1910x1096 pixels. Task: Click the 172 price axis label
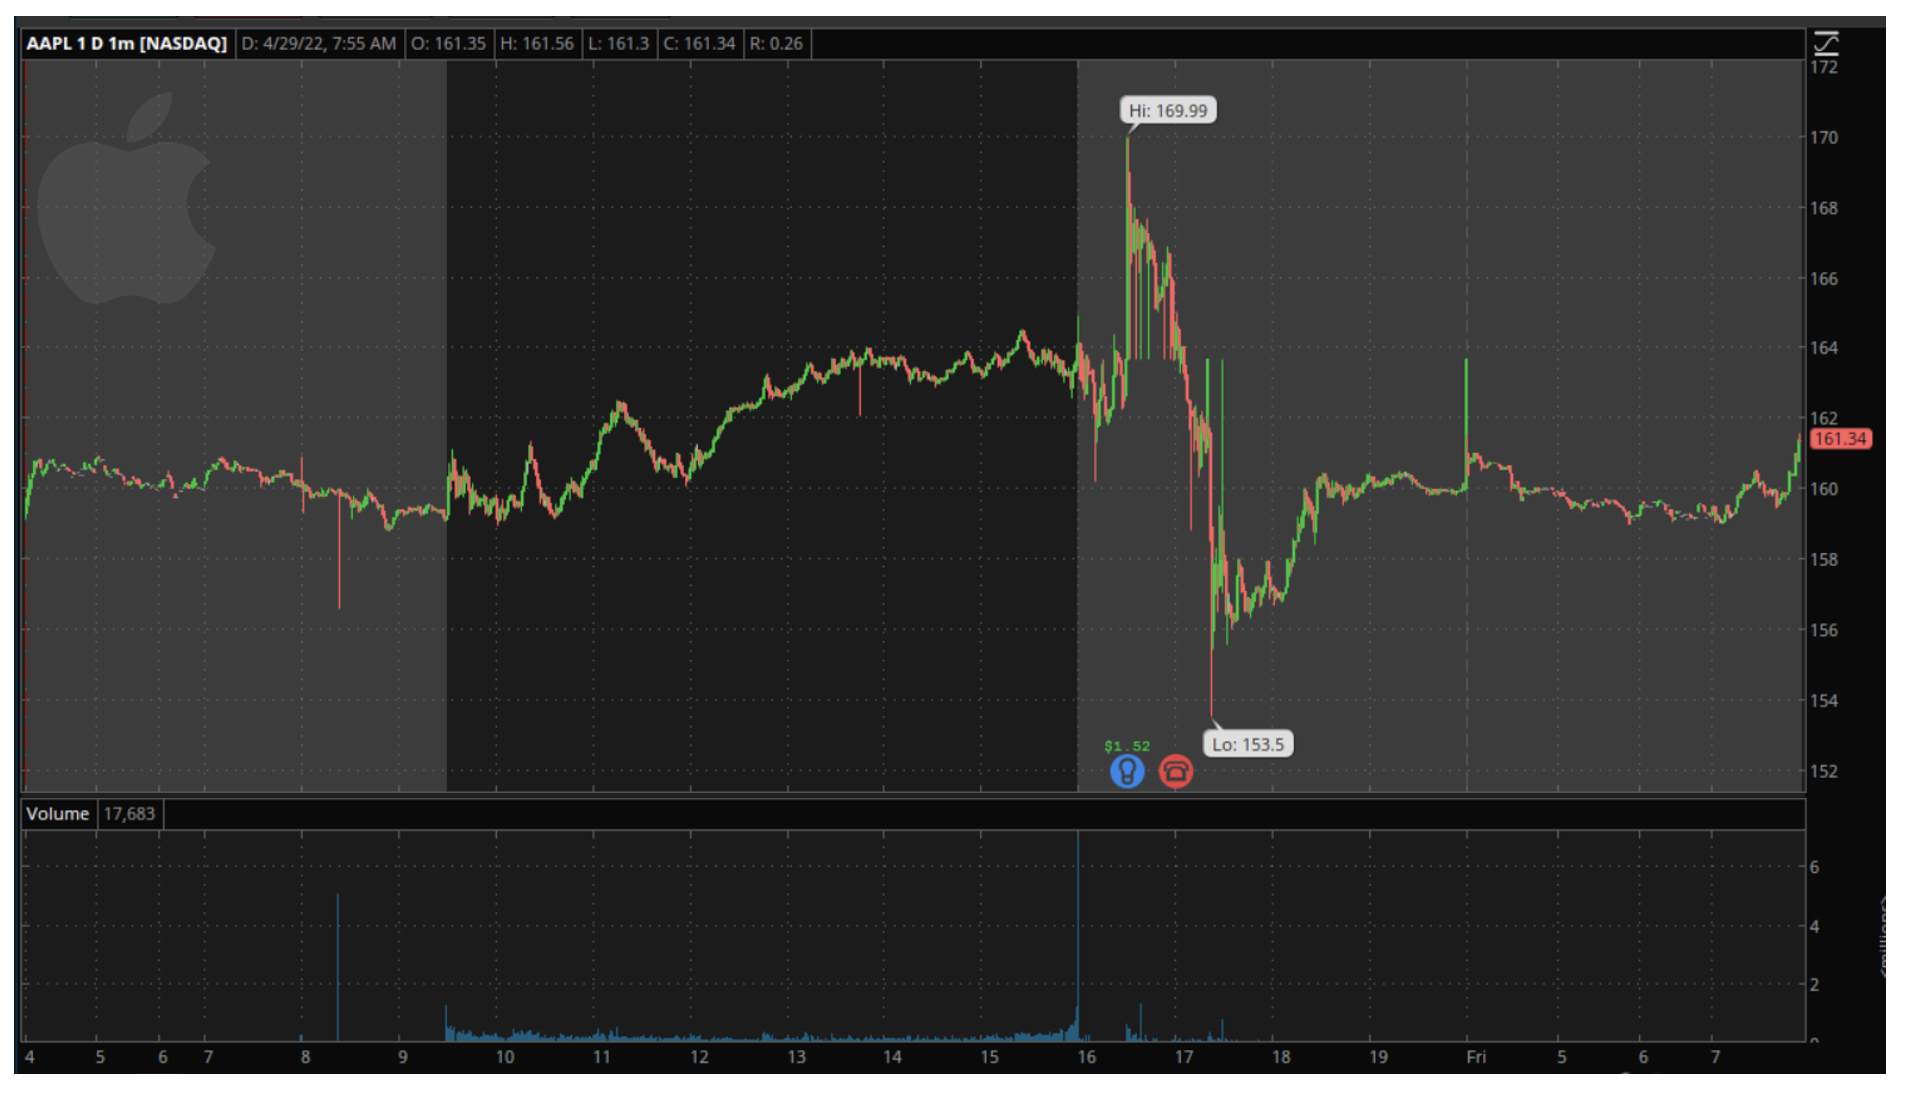tap(1824, 67)
